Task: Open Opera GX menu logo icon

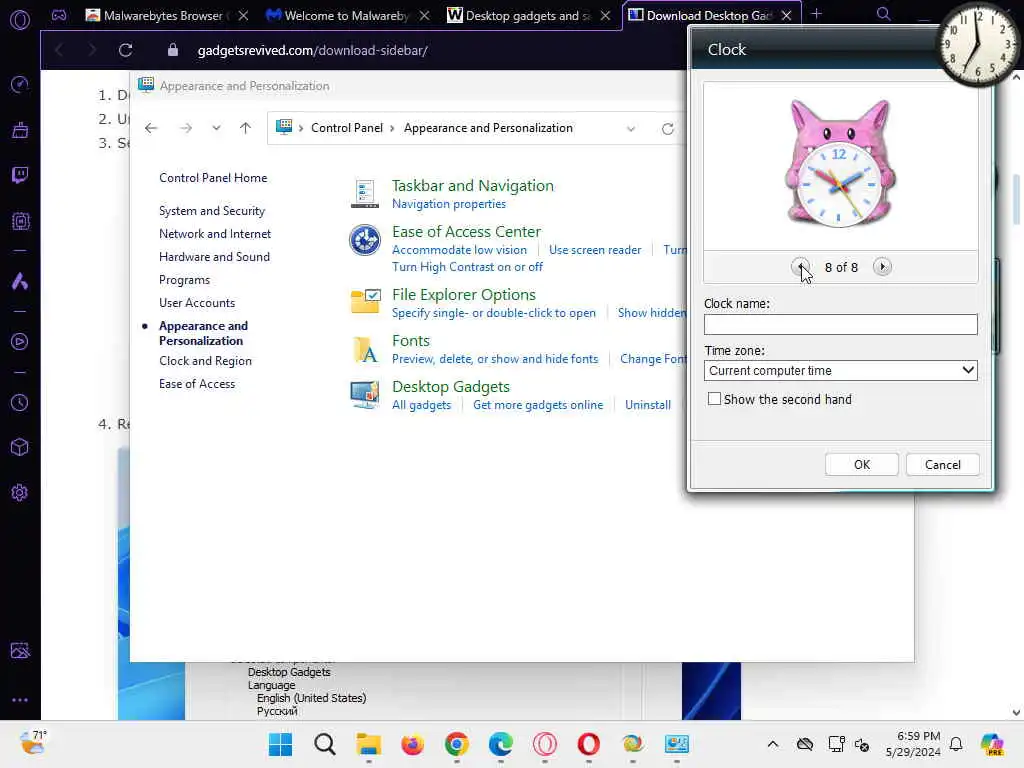Action: (x=20, y=20)
